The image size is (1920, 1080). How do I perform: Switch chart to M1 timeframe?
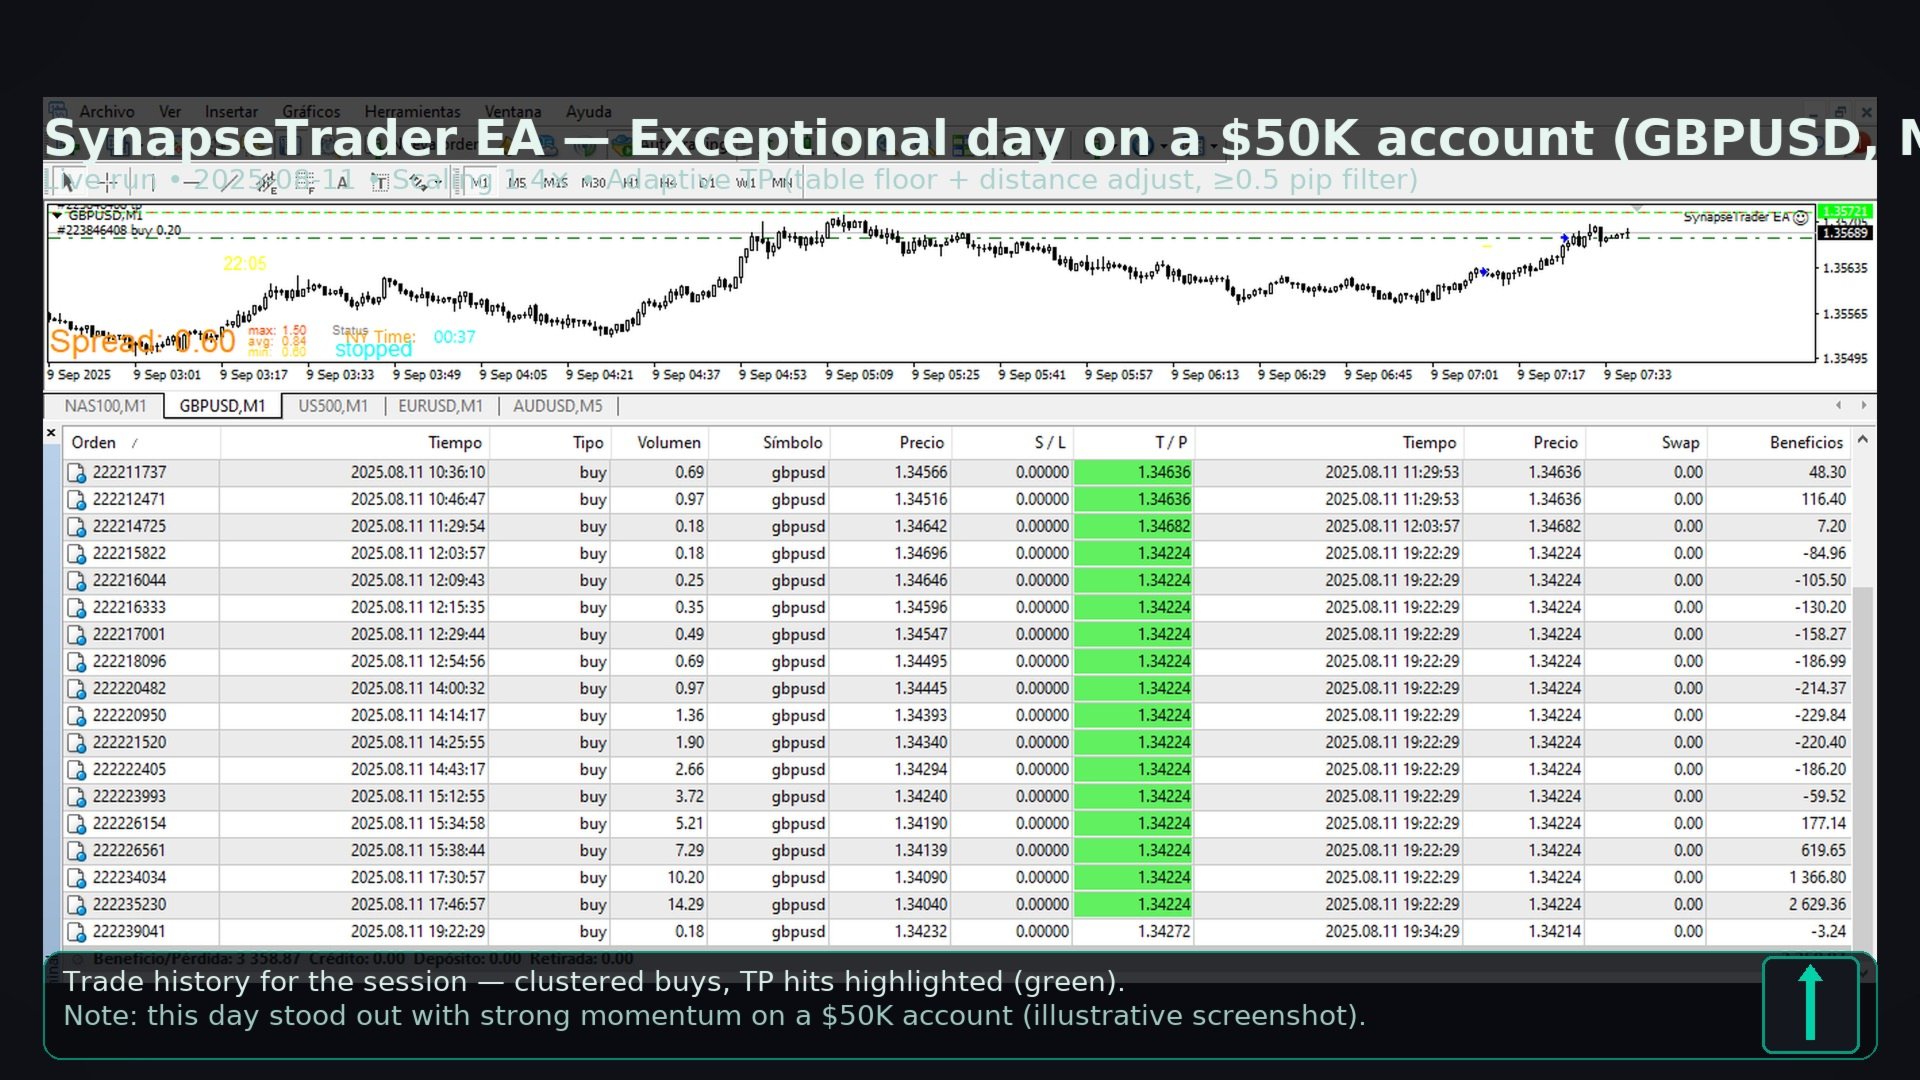(480, 182)
